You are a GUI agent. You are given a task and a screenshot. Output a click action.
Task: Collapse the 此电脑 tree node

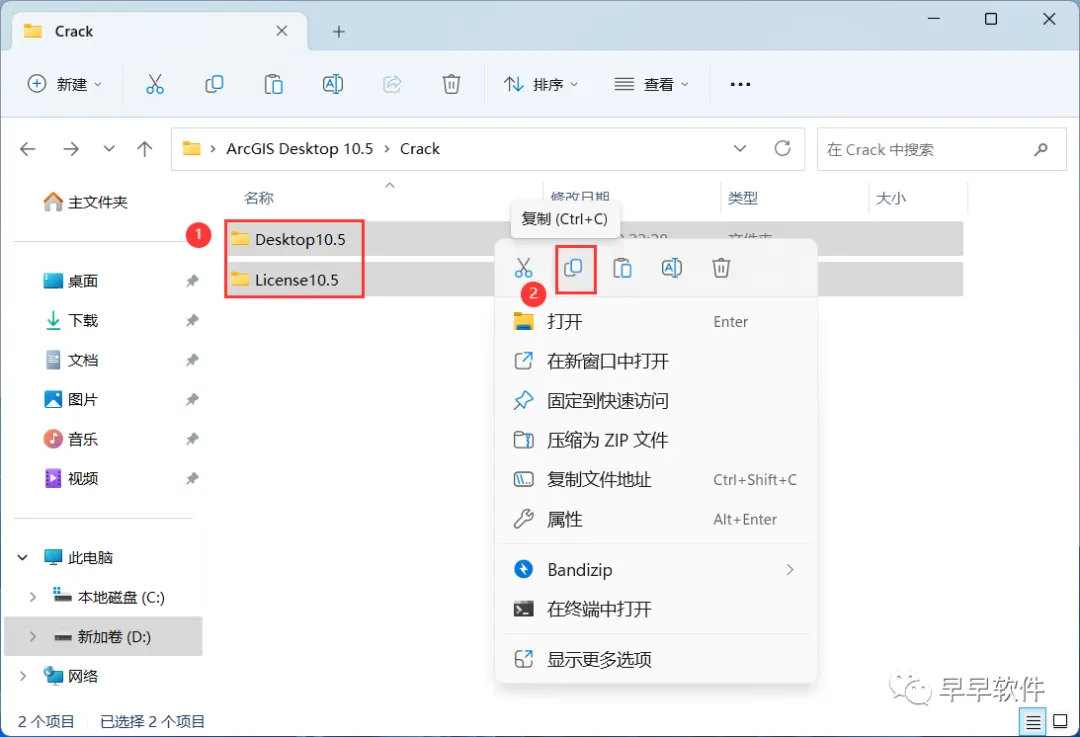(x=23, y=557)
